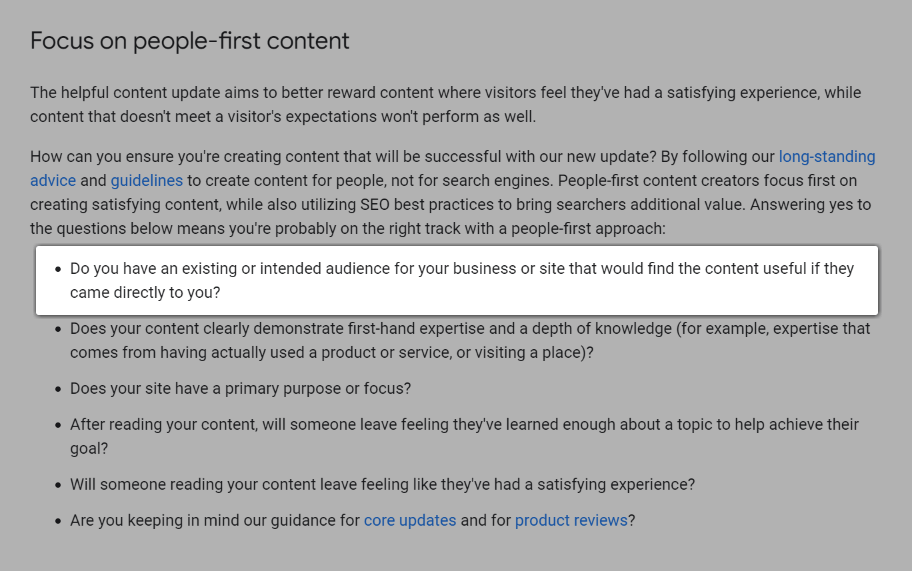Screen dimensions: 912x571
Task: Click the 'How can you ensure' sentence
Action: coord(340,157)
